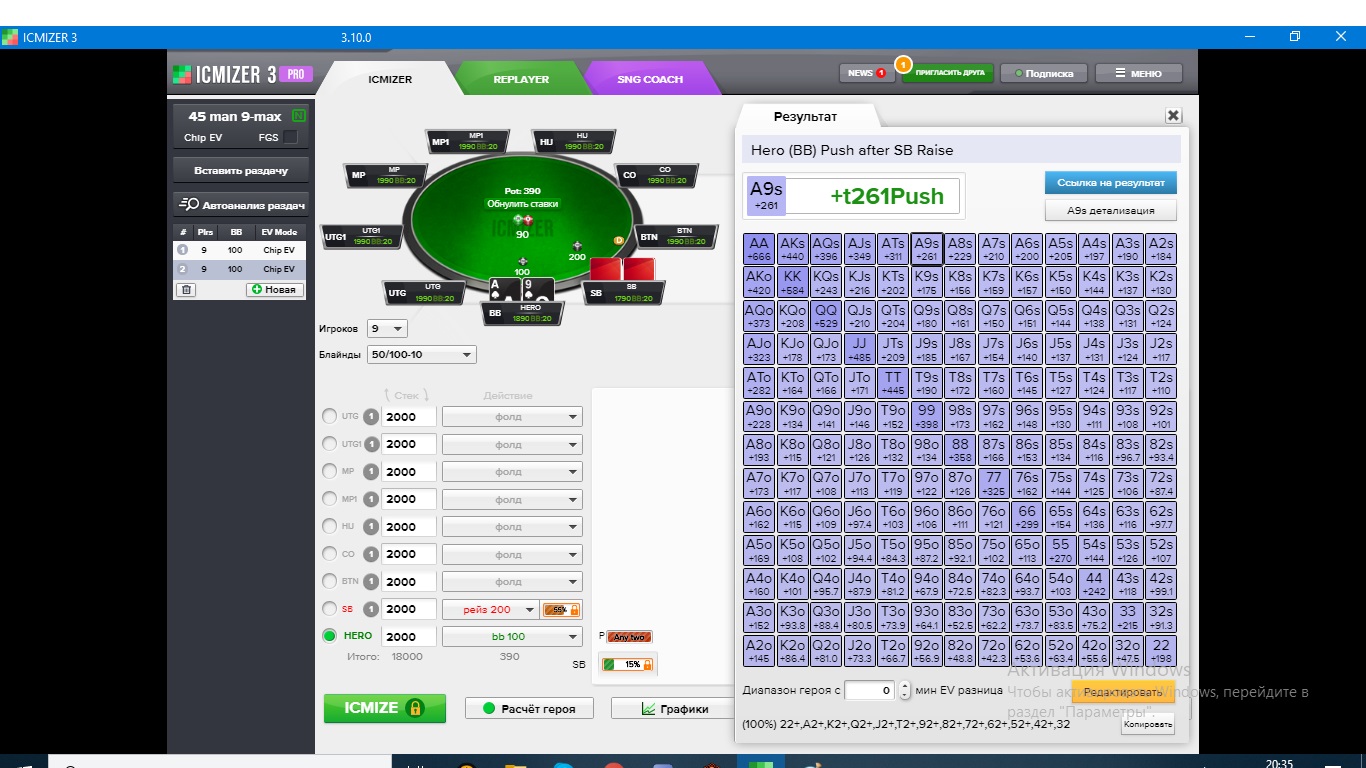Close the Результат panel
1366x768 pixels.
1174,116
